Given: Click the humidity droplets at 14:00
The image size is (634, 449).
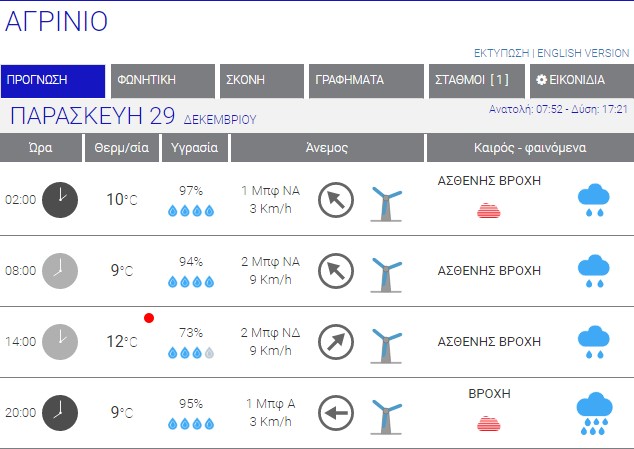Looking at the screenshot, I should pos(190,353).
